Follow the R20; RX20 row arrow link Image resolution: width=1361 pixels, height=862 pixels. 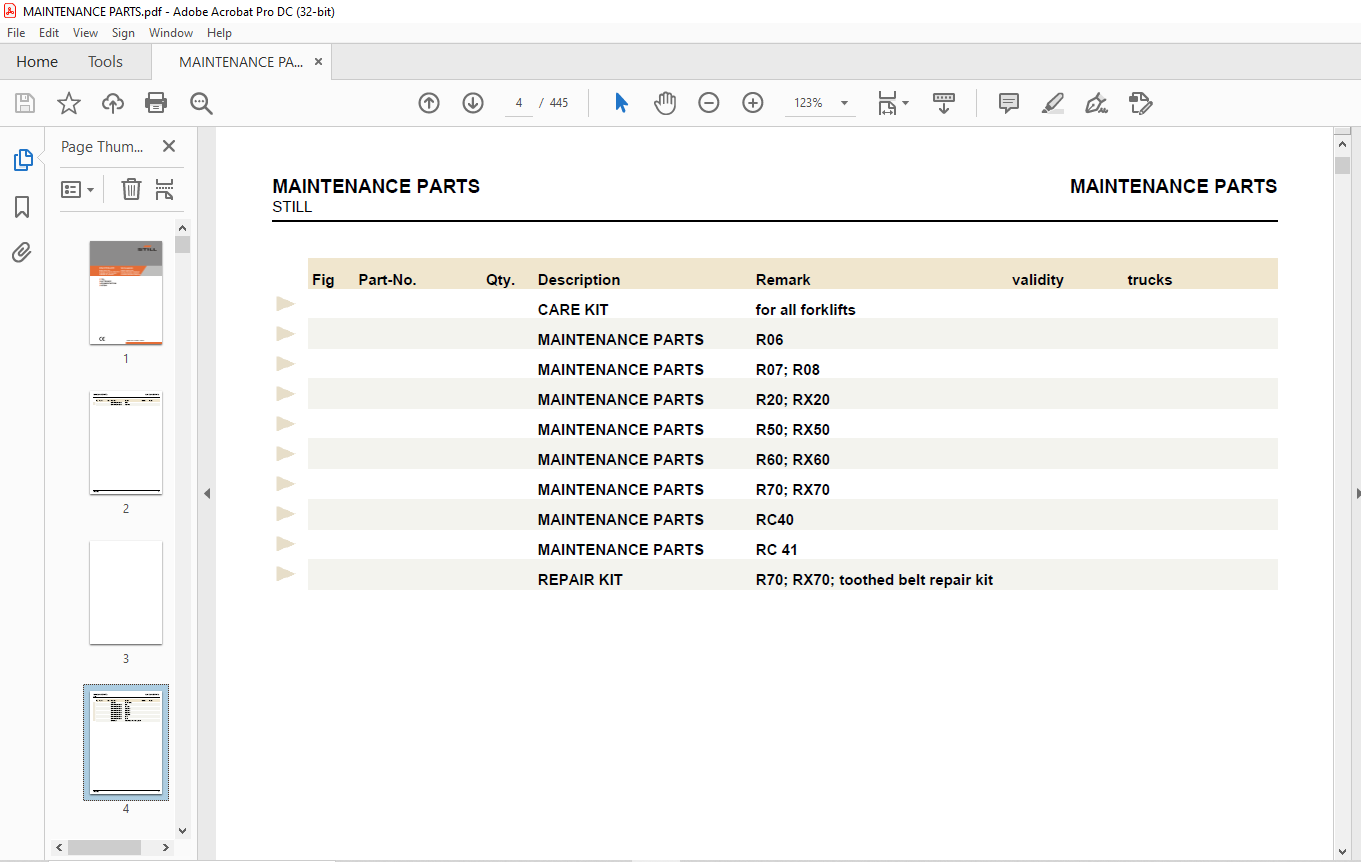click(x=286, y=393)
